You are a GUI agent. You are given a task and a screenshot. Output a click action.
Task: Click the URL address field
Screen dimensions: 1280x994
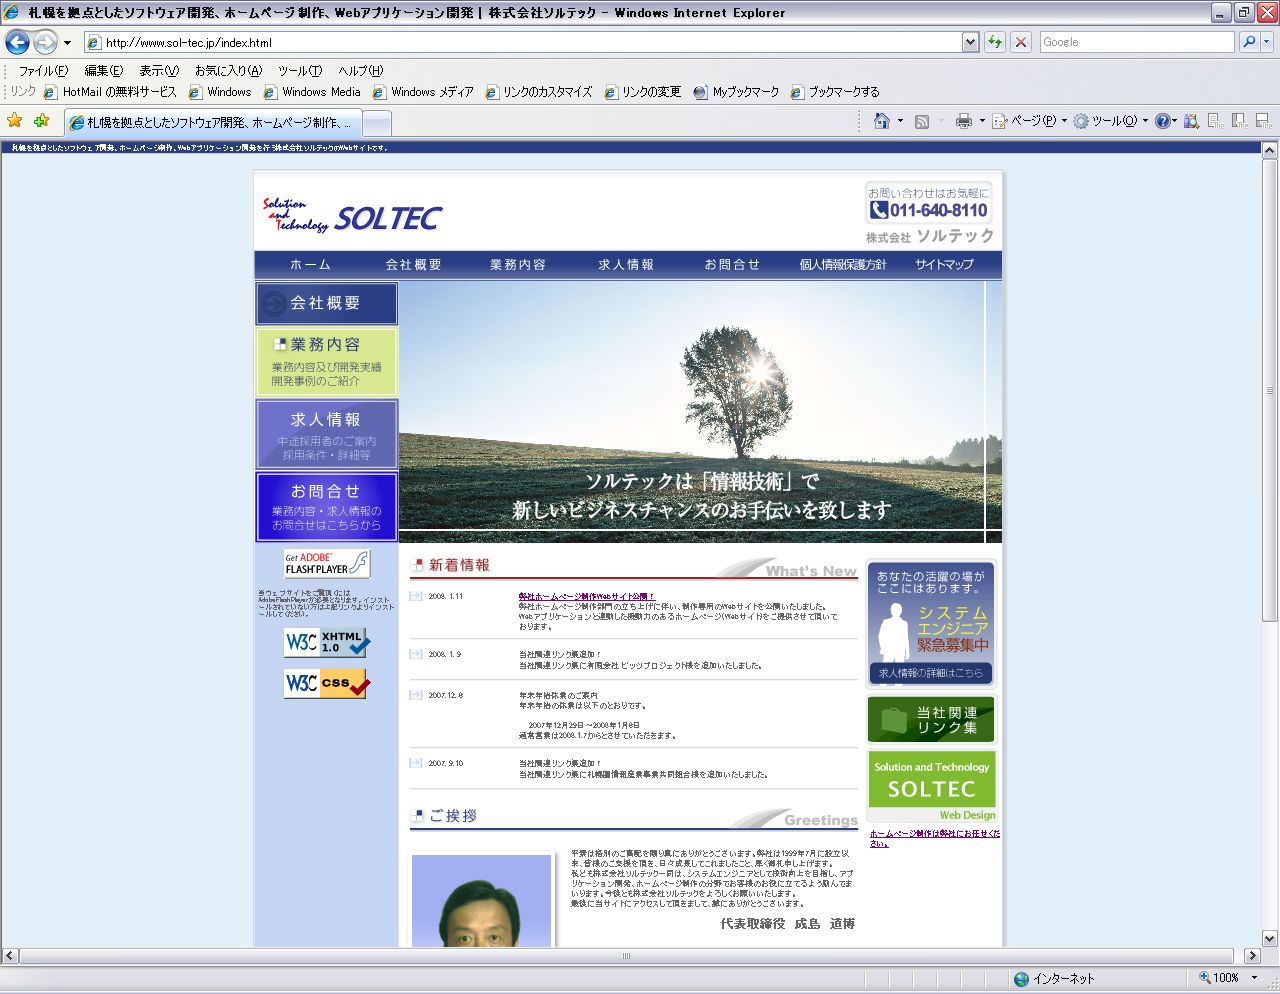pos(522,42)
